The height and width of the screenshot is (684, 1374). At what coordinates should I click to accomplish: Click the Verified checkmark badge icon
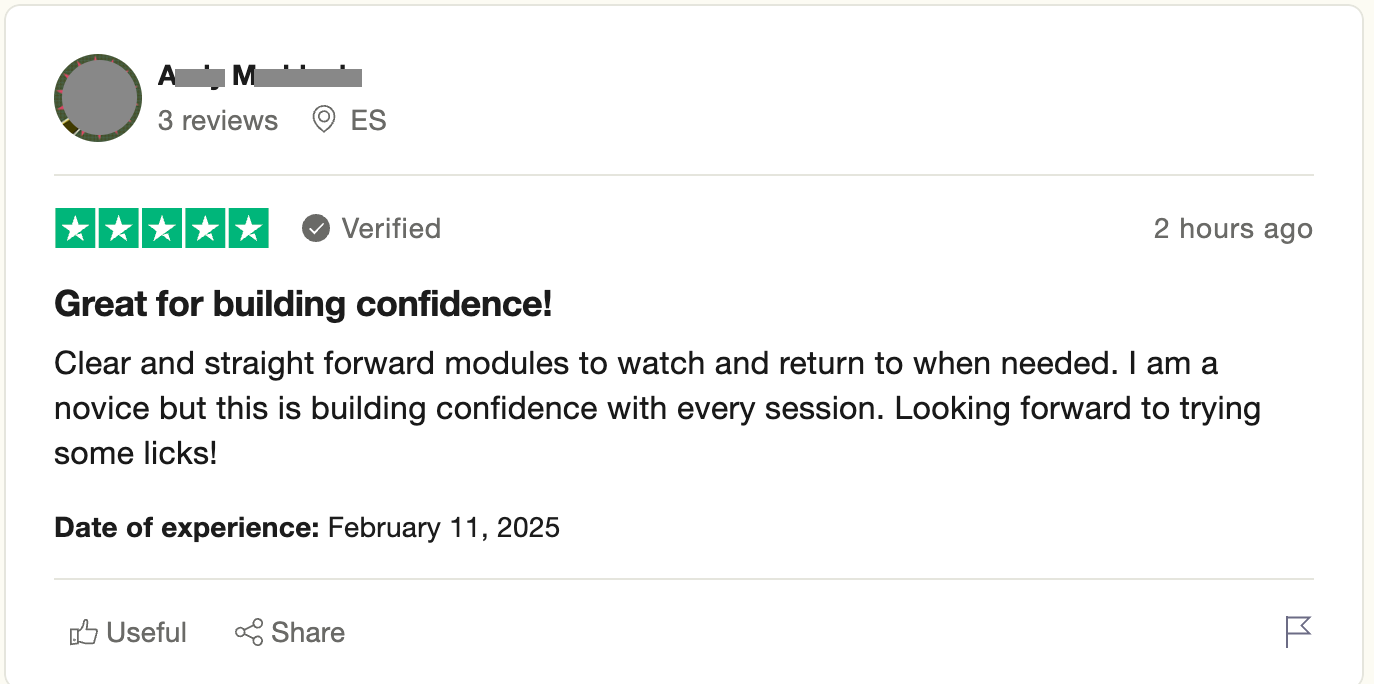coord(316,229)
